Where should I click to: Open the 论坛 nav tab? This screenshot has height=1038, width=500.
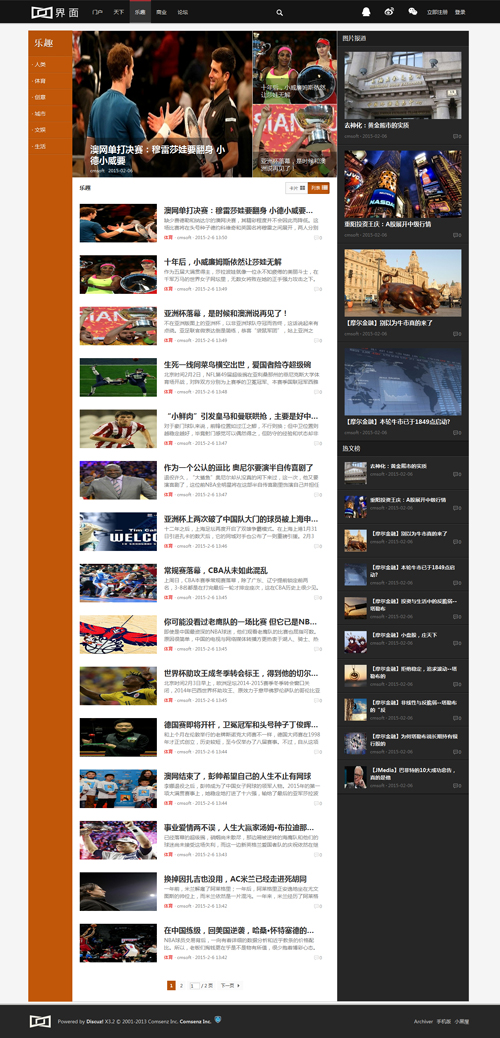(x=182, y=12)
